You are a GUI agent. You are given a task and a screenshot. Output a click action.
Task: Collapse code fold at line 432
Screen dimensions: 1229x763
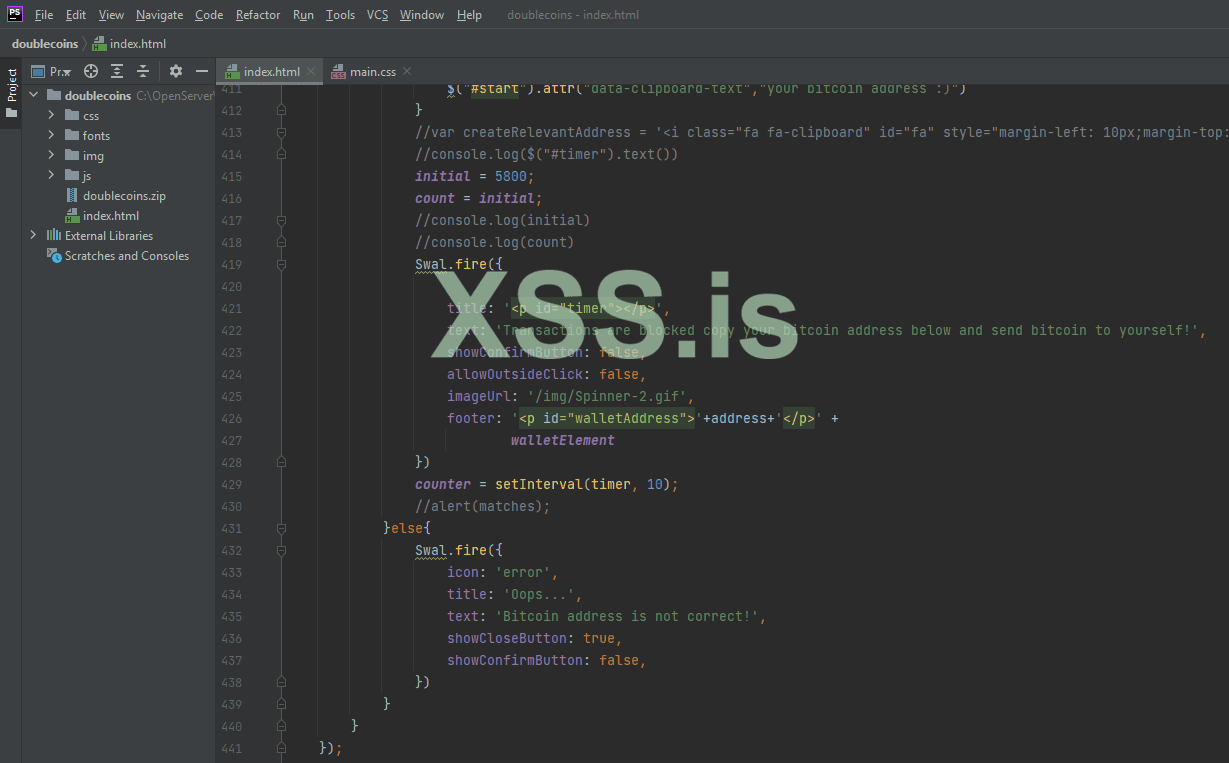[x=281, y=550]
